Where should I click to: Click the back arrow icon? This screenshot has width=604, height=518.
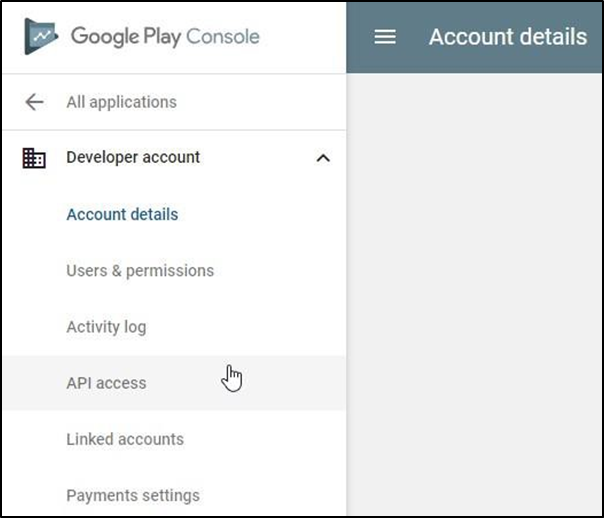tap(35, 102)
